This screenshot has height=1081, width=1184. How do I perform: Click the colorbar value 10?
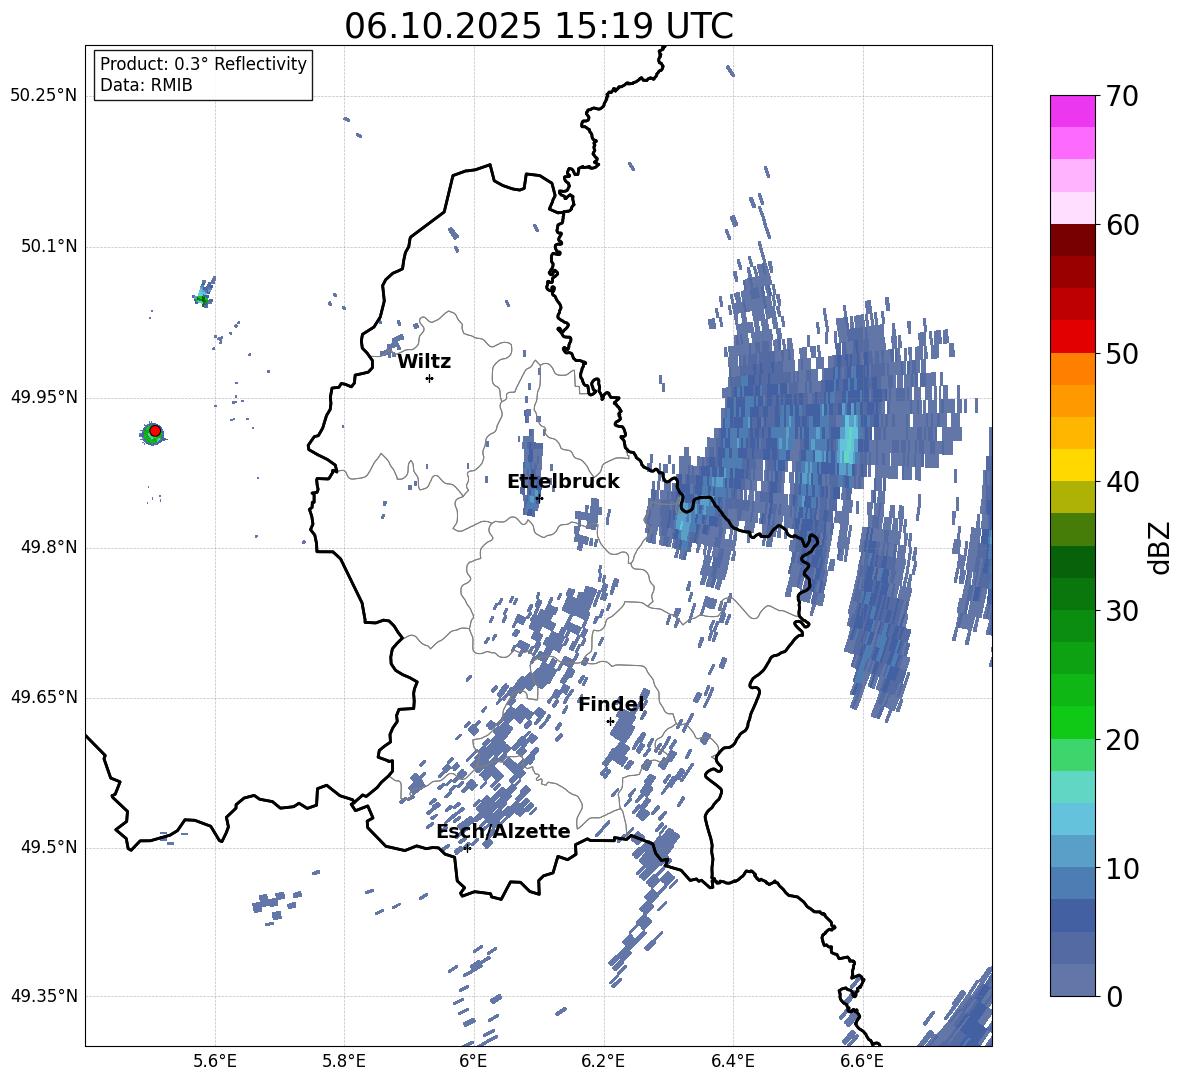tap(1122, 868)
